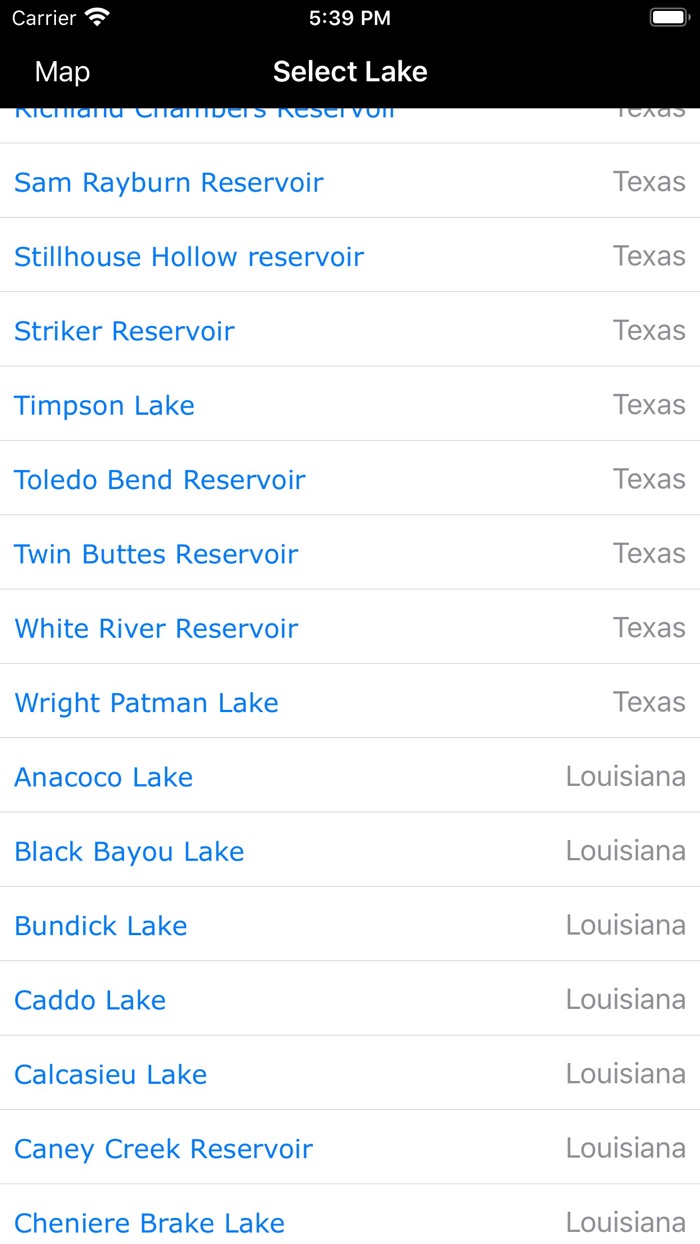Viewport: 700px width, 1244px height.
Task: Select Stillhouse Hollow reservoir
Action: (x=189, y=256)
